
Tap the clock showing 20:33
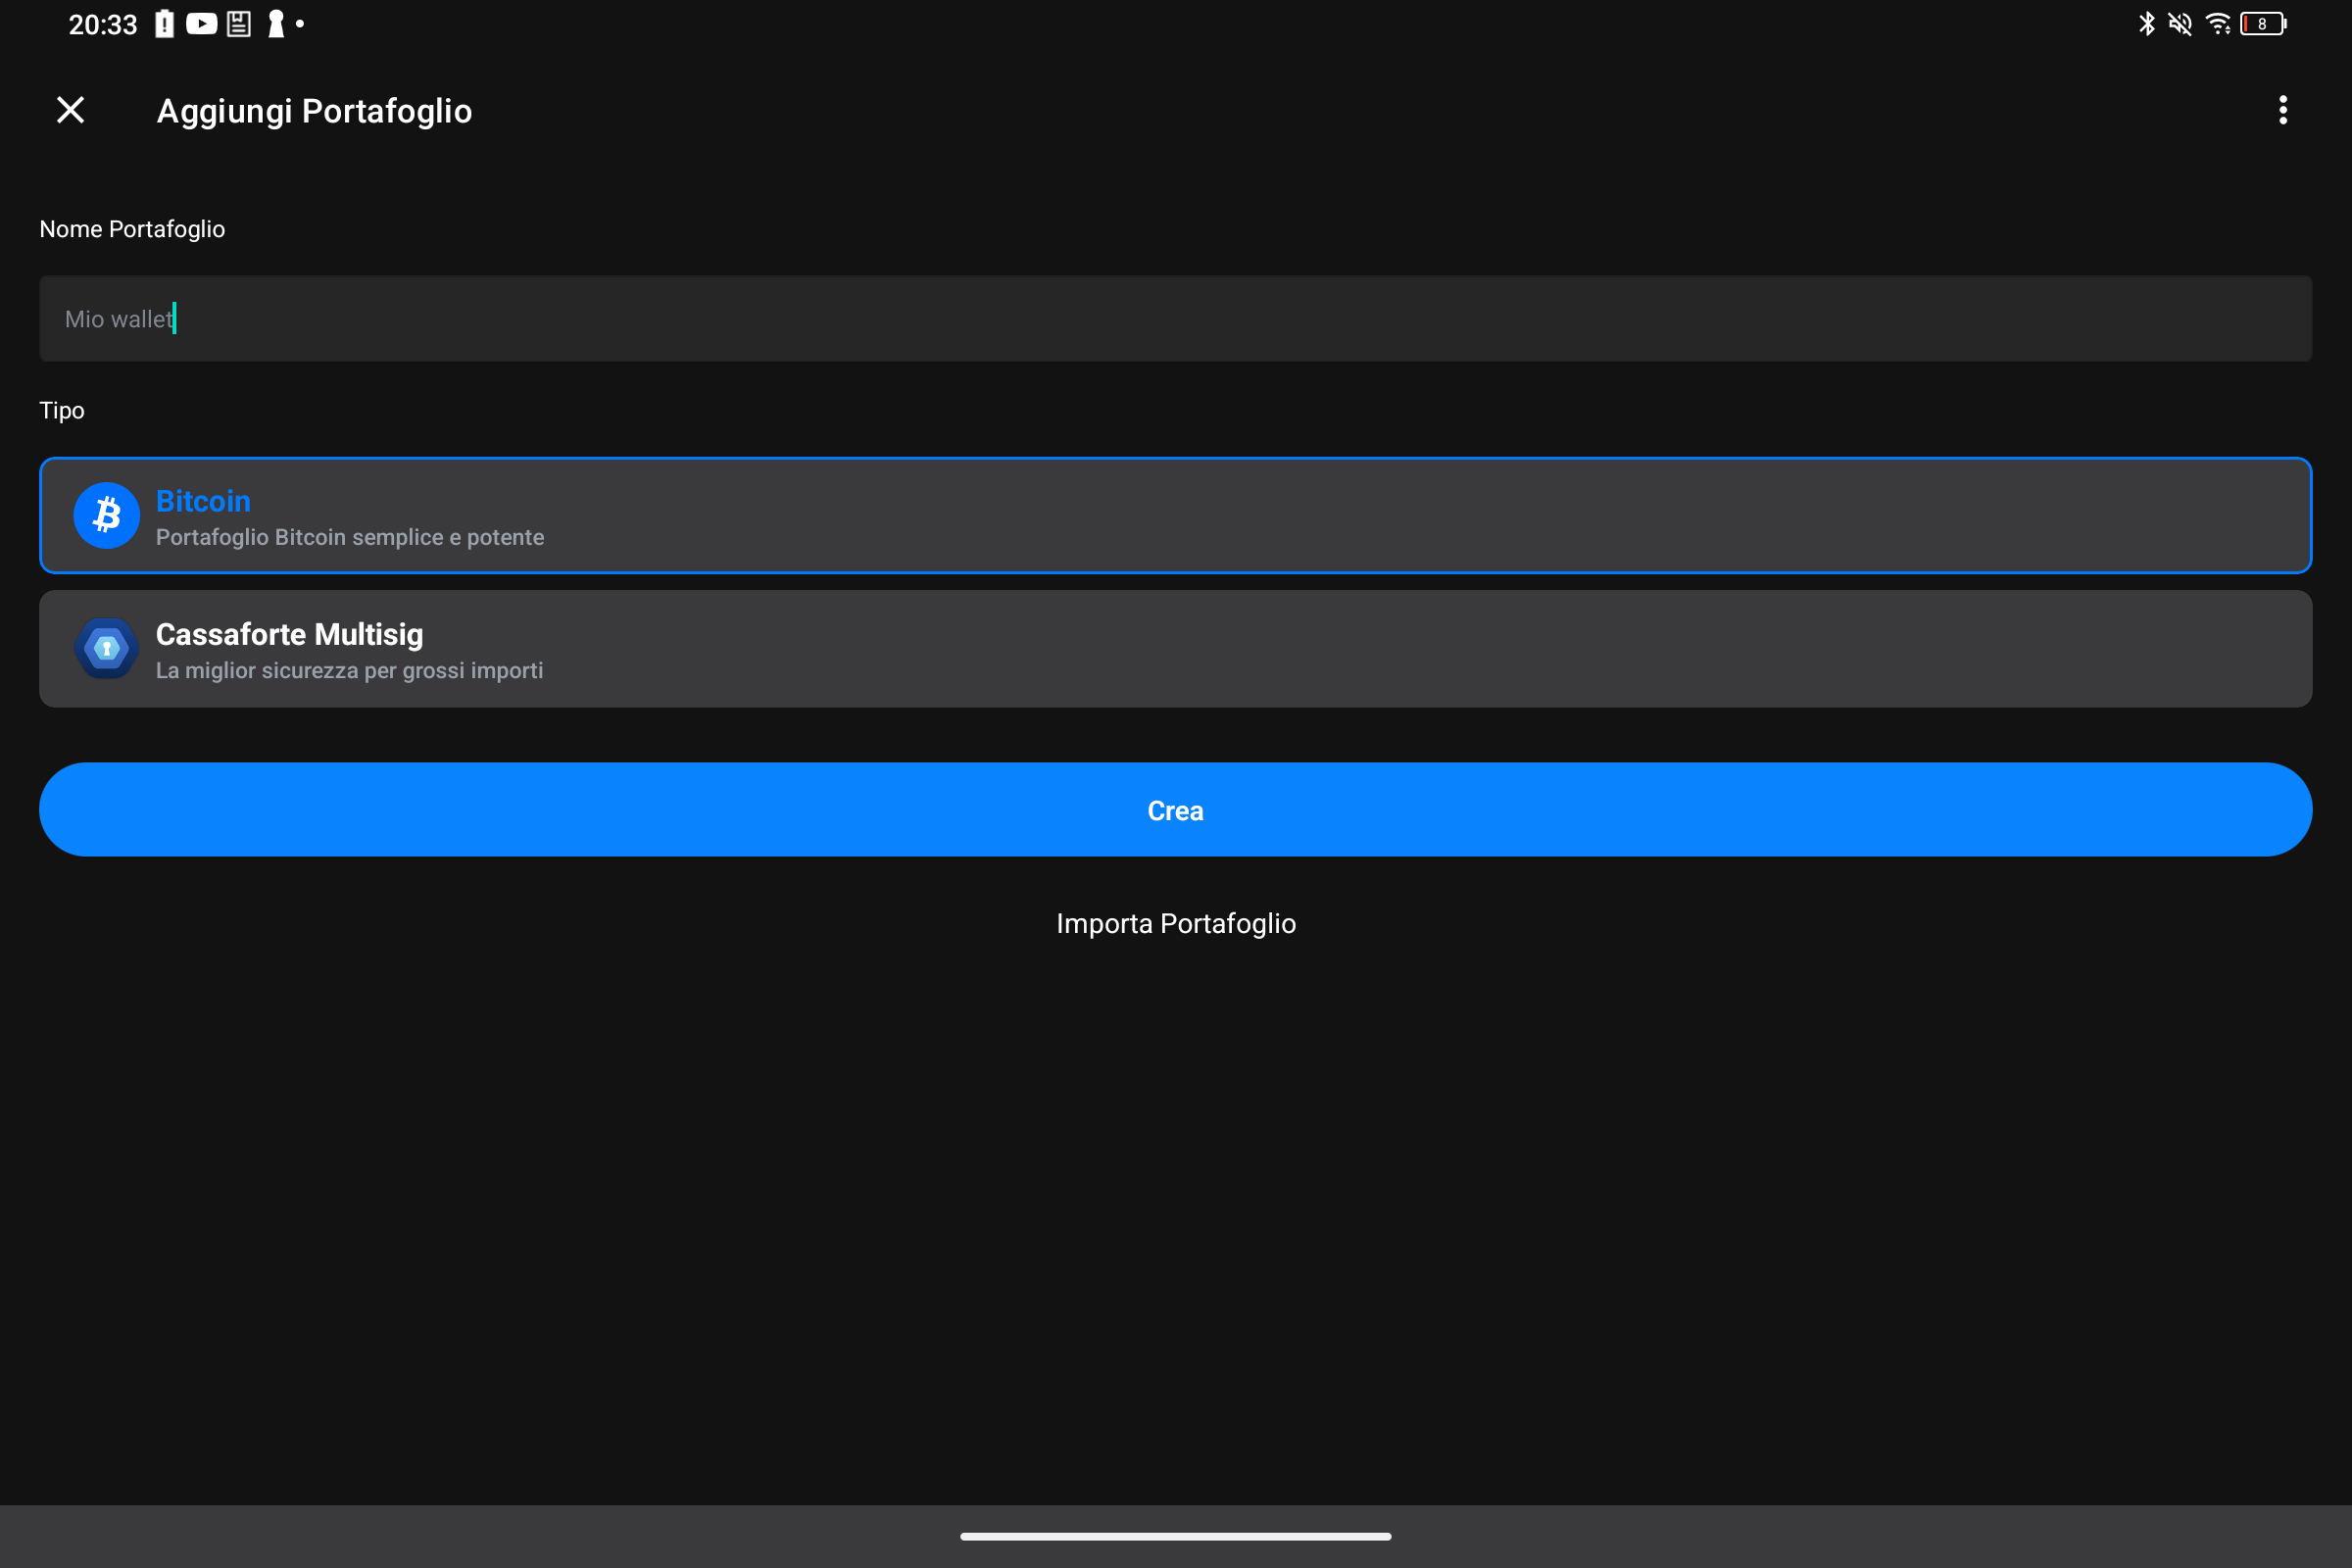click(x=101, y=24)
